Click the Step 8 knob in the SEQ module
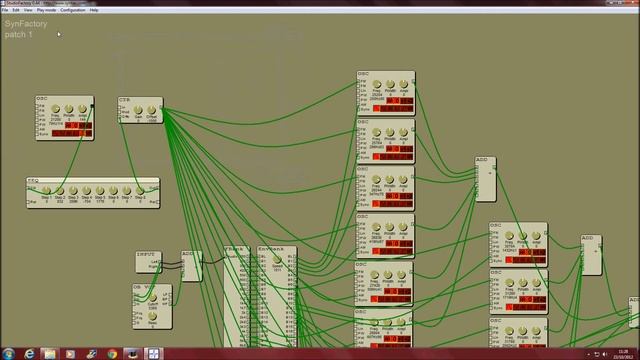The width and height of the screenshot is (640, 360). pos(140,191)
